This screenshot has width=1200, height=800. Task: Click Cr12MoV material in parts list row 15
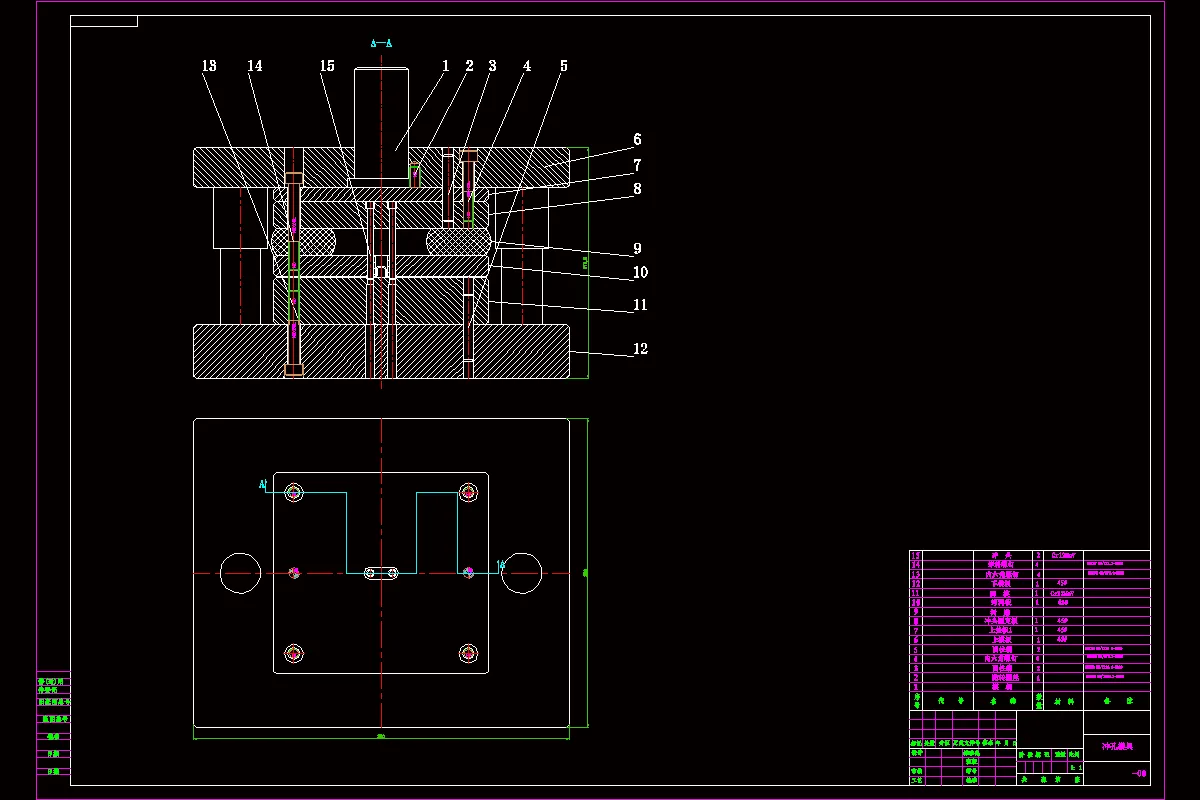click(x=1063, y=555)
